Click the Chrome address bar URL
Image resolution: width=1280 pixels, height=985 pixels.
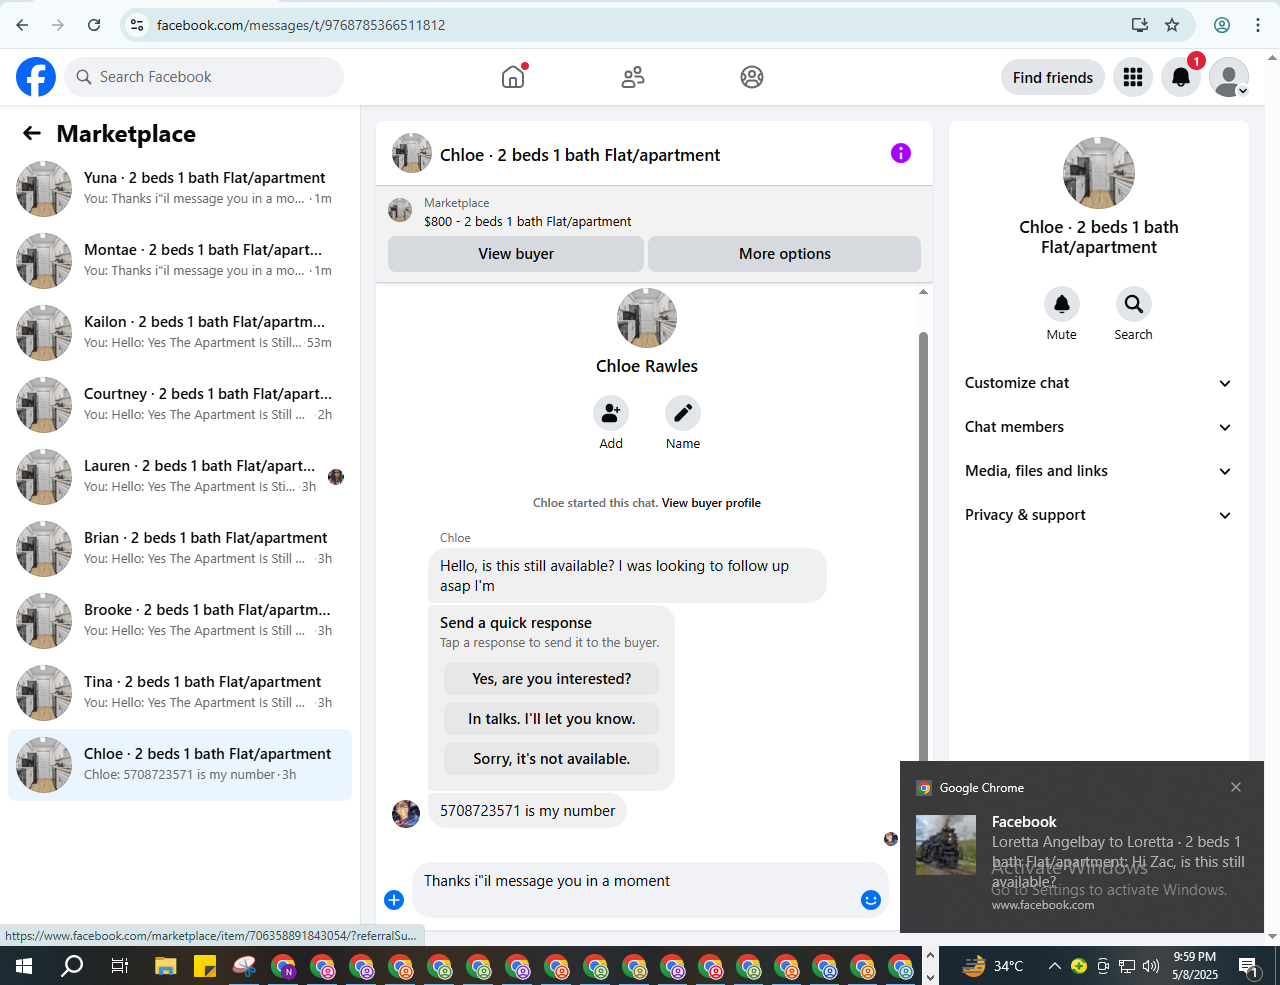tap(301, 25)
